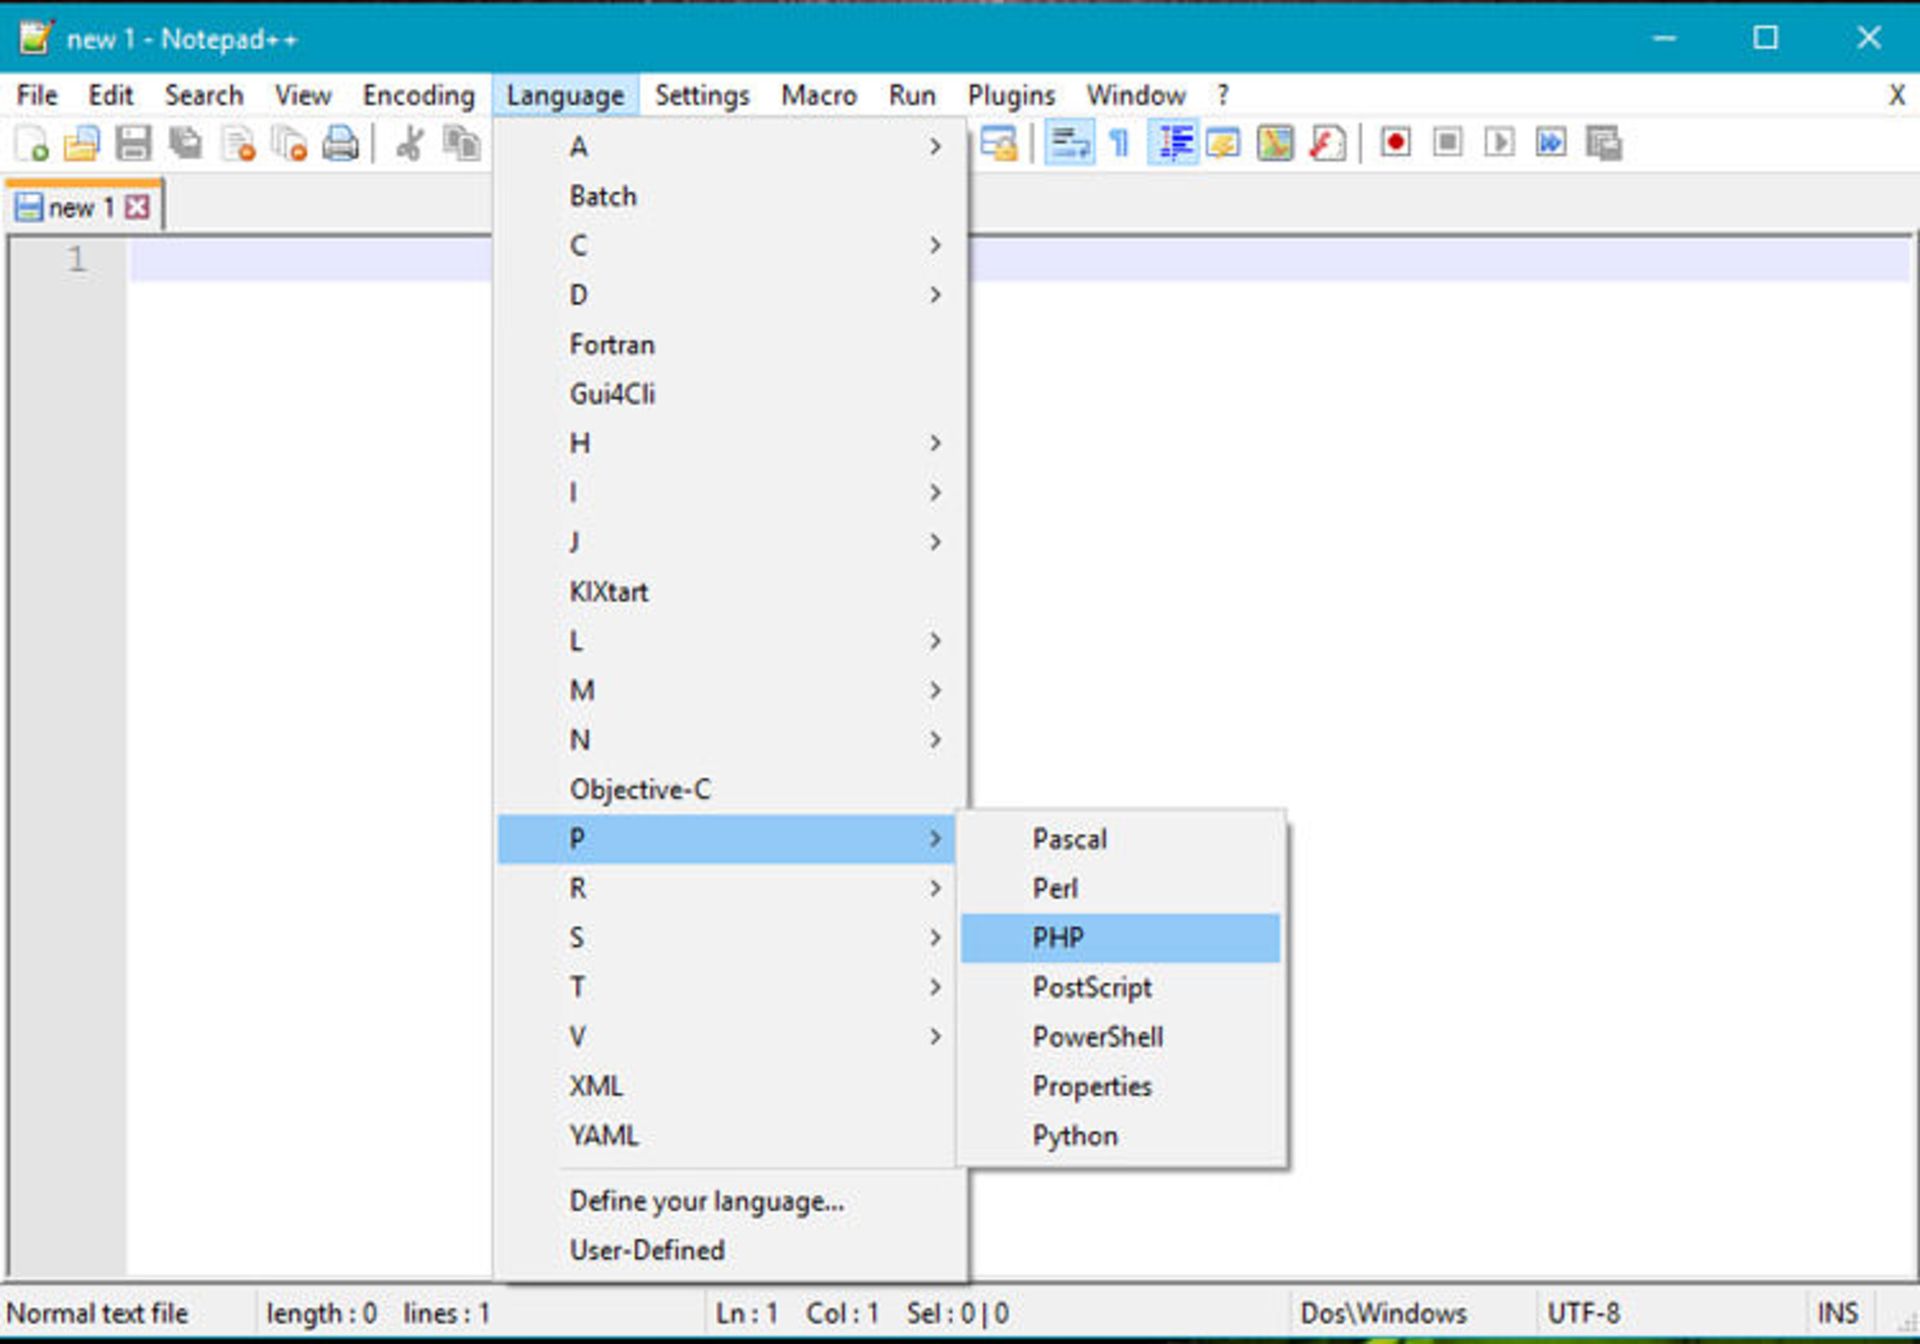This screenshot has height=1344, width=1920.
Task: Click the Copy toolbar icon
Action: click(x=461, y=144)
